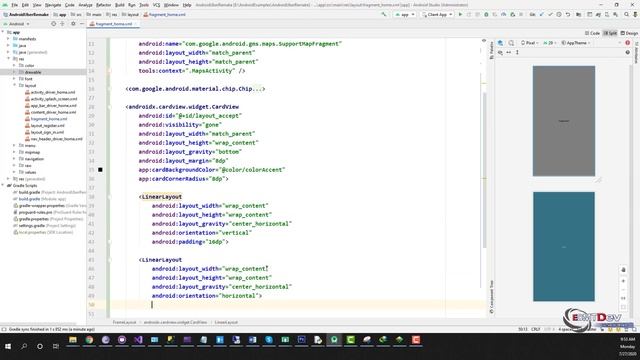Open File Explorer from the taskbar
The width and height of the screenshot is (640, 360).
(x=73, y=340)
